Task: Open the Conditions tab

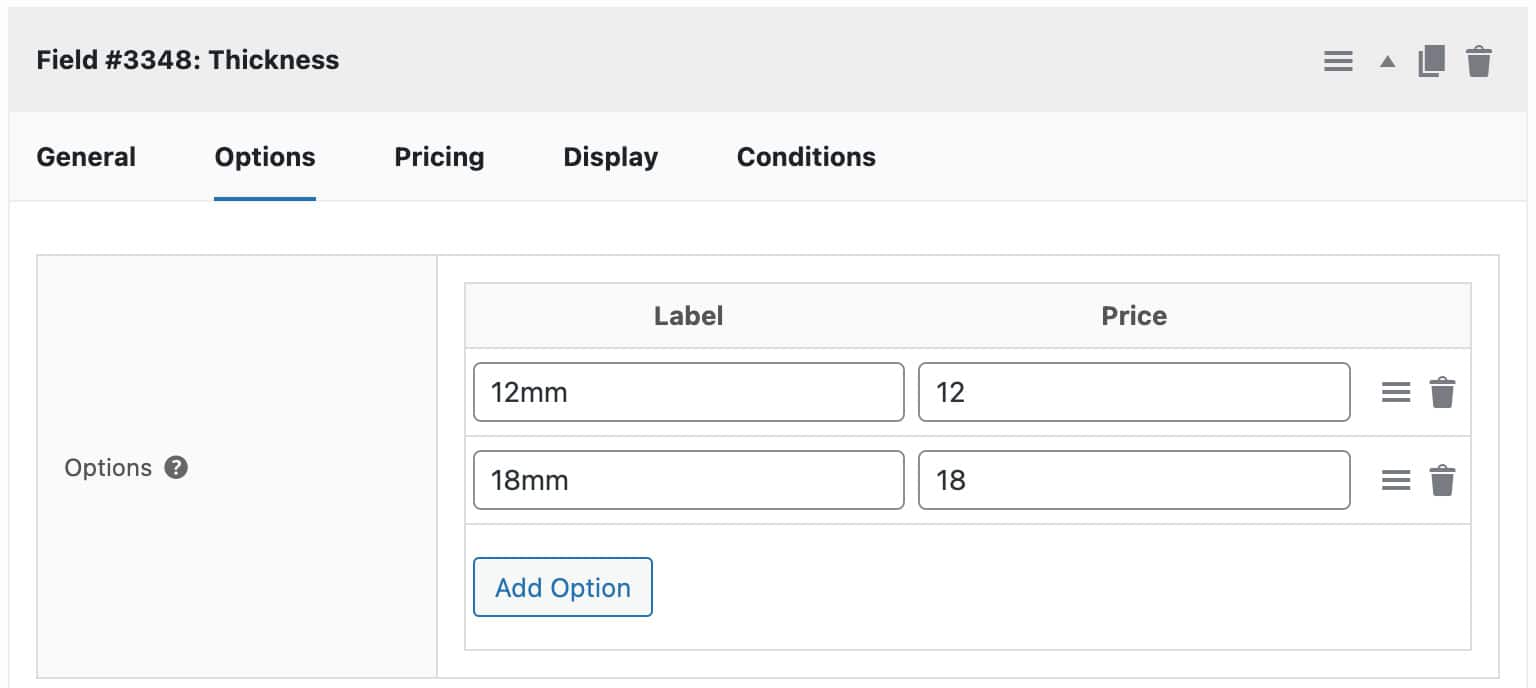Action: click(x=806, y=157)
